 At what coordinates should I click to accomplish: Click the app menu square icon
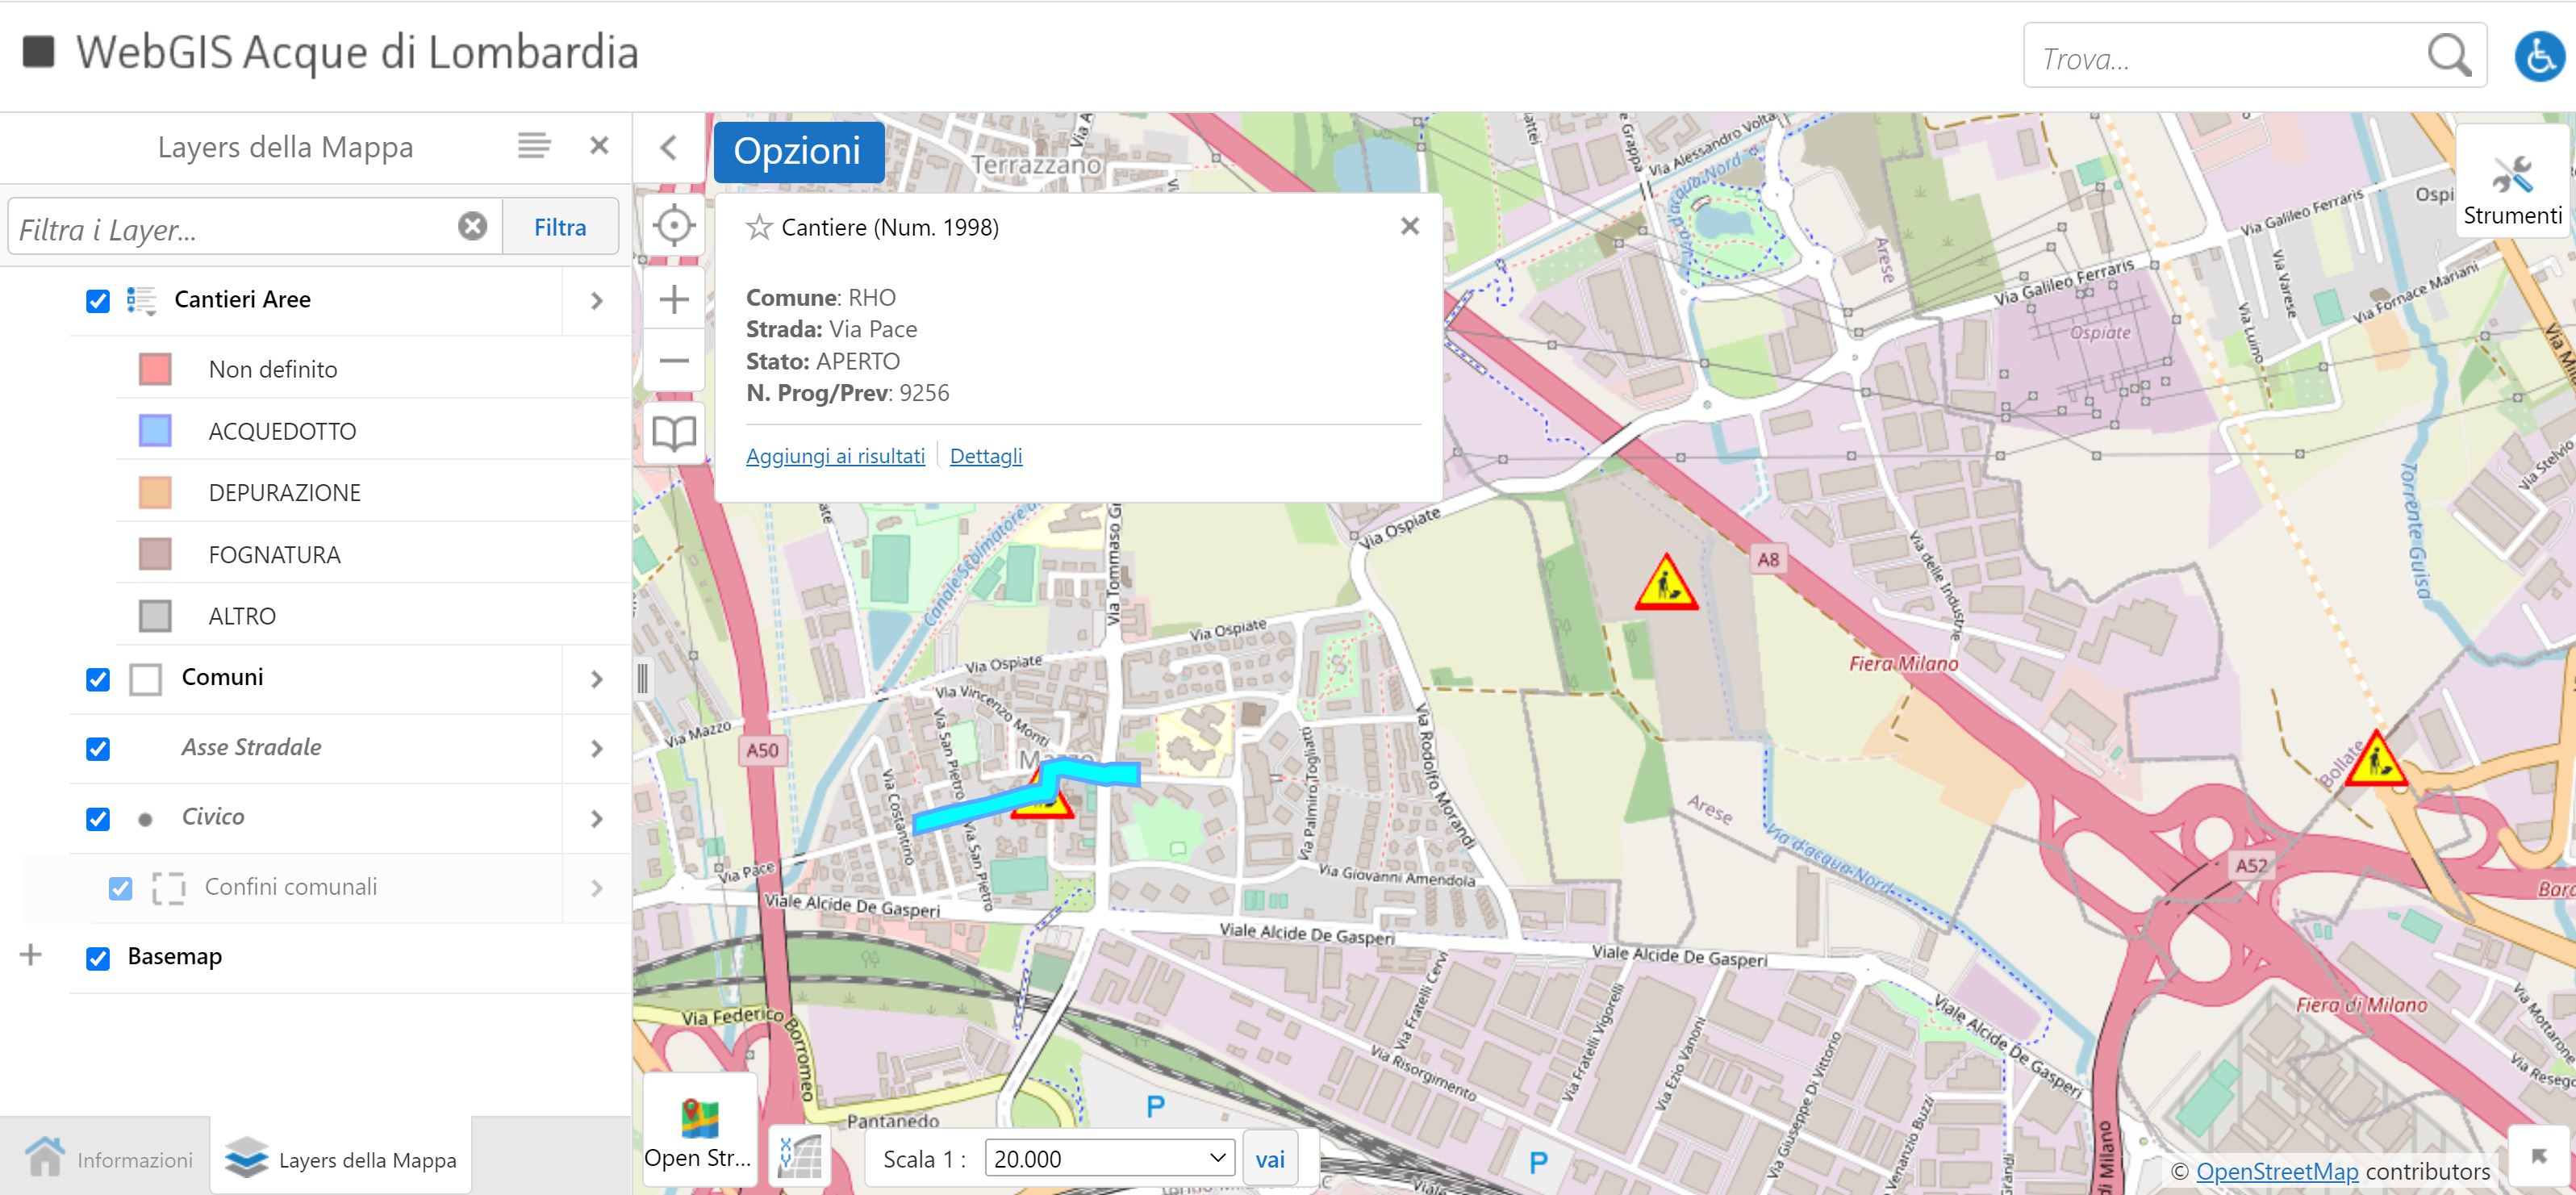click(x=39, y=52)
